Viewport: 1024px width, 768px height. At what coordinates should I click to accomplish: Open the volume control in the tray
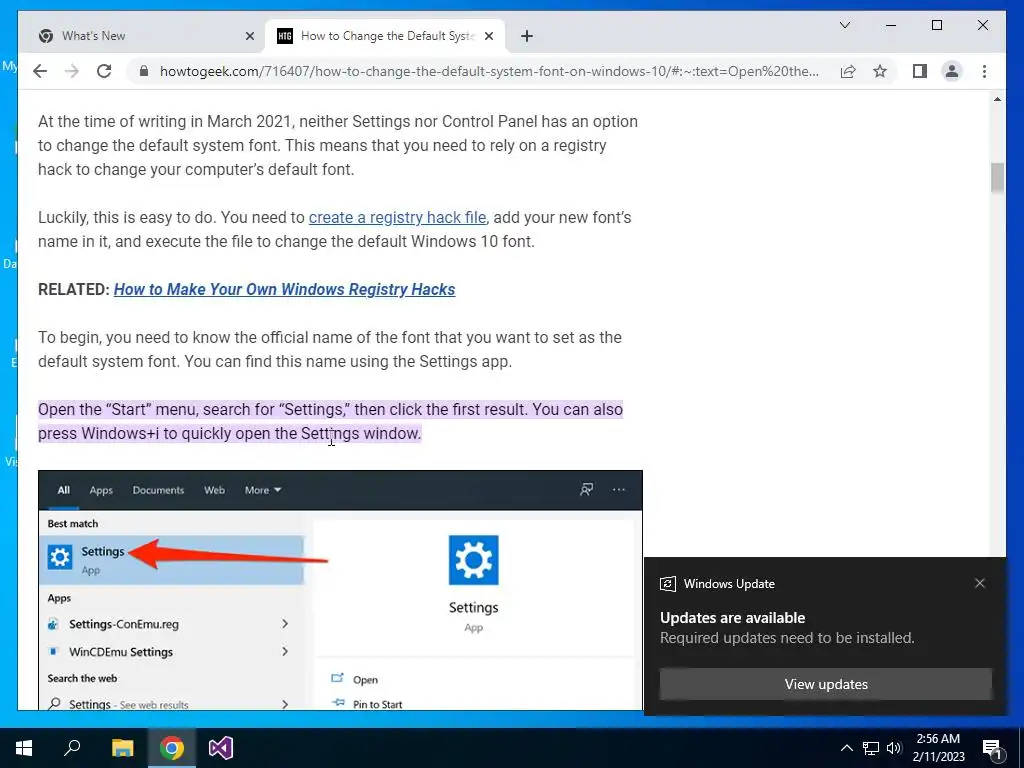point(894,748)
